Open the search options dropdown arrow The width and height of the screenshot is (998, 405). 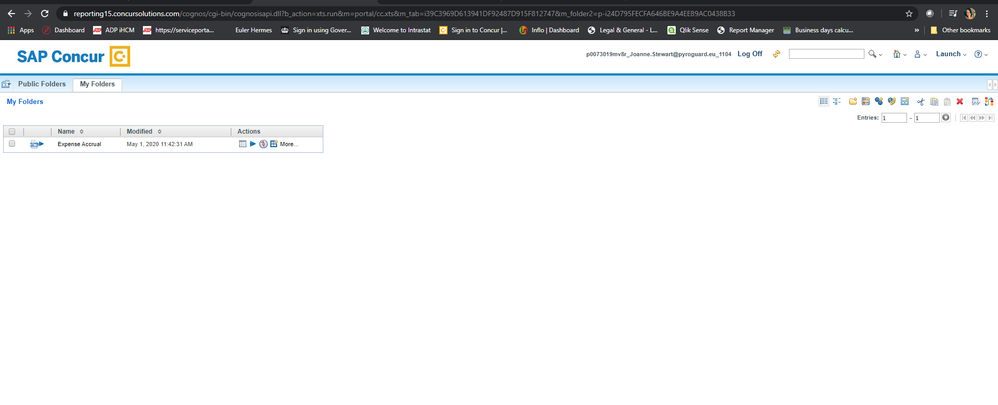(x=881, y=55)
